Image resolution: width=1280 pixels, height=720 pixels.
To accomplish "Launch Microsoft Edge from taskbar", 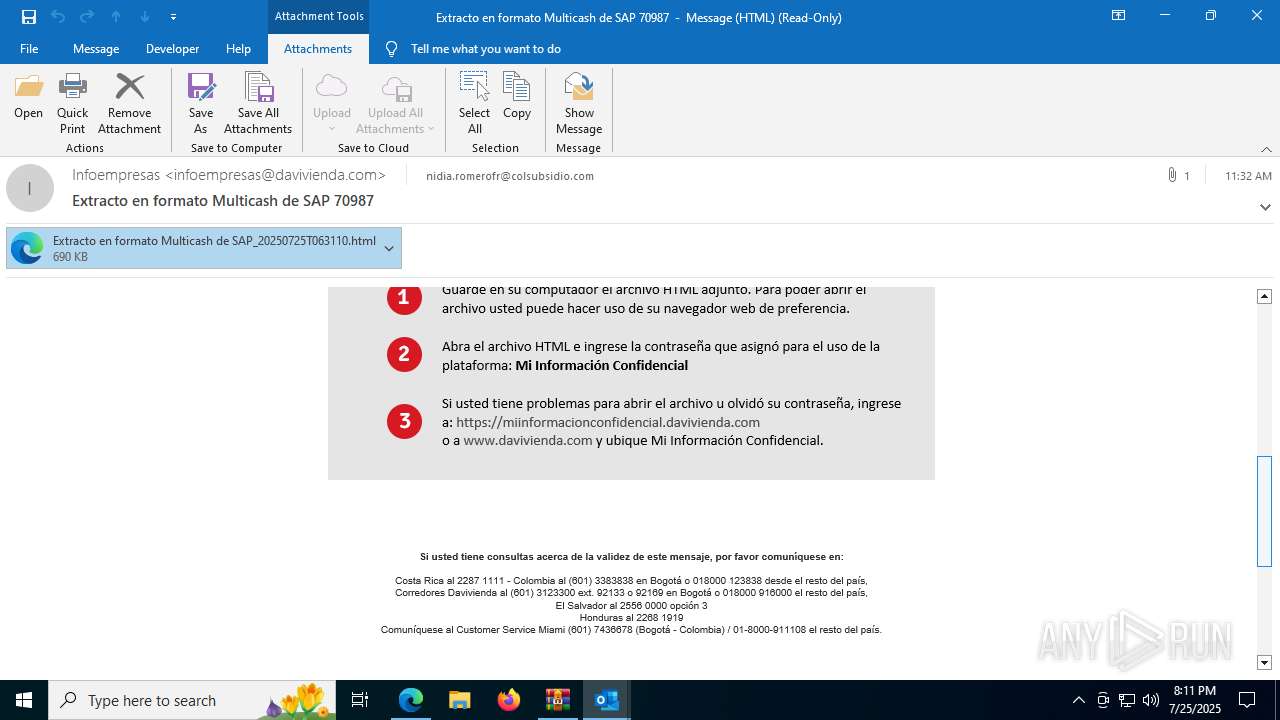I will tap(411, 700).
